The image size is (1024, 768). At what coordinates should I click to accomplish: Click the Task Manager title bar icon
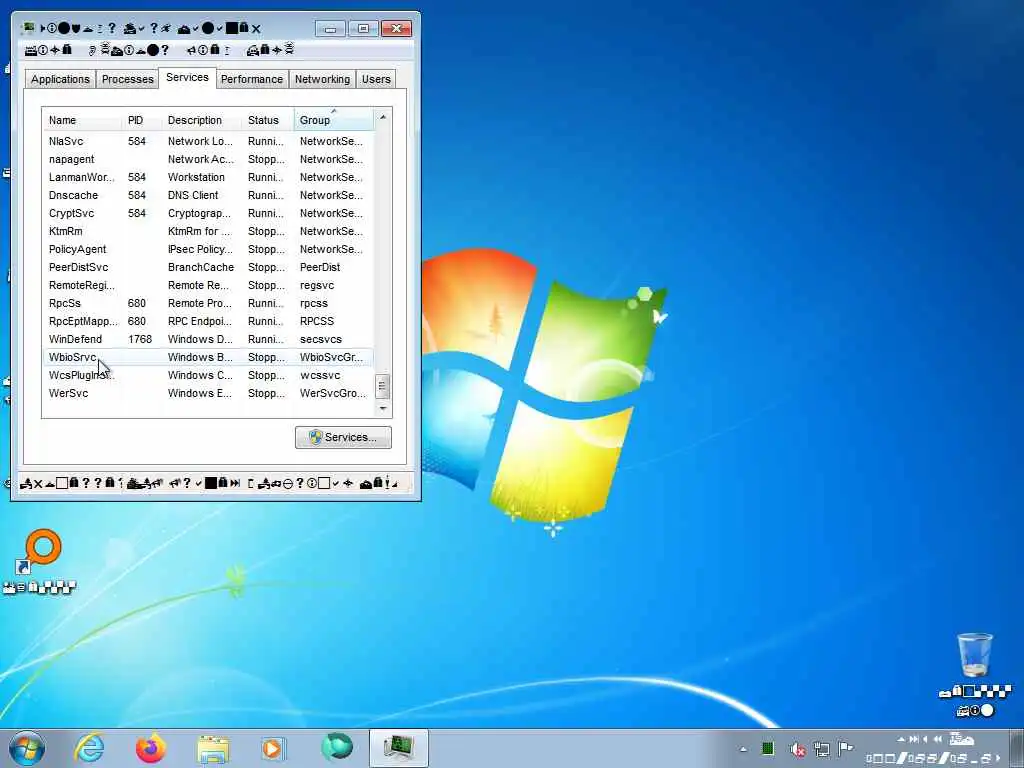(27, 28)
